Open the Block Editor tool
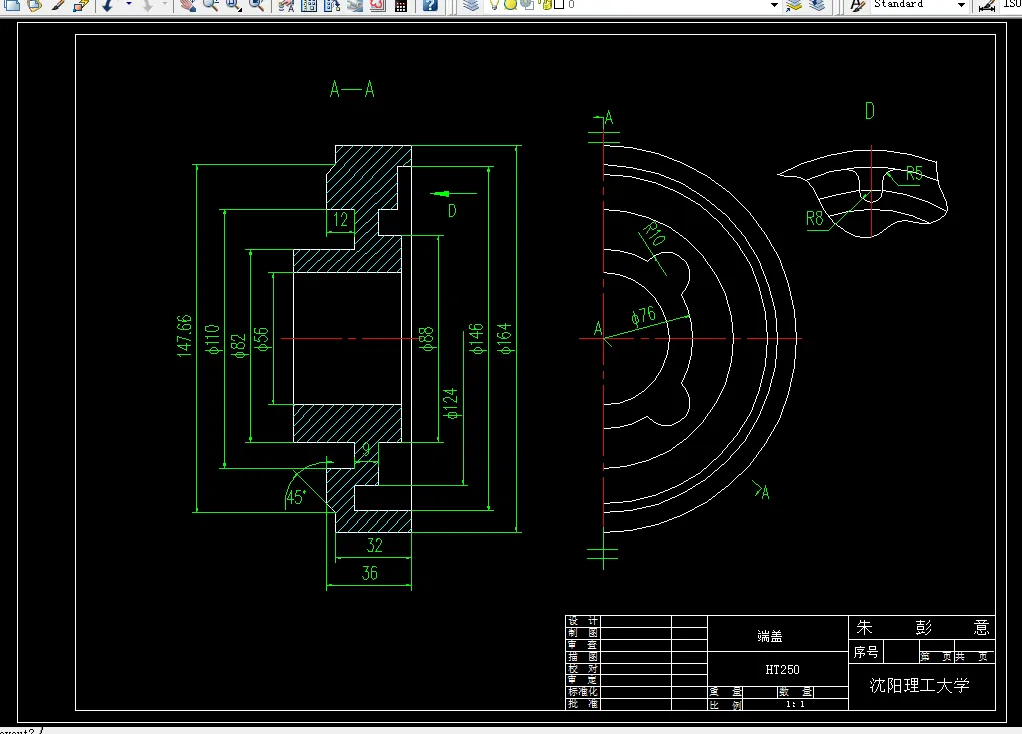Screen dimensions: 1022x734 coord(81,5)
